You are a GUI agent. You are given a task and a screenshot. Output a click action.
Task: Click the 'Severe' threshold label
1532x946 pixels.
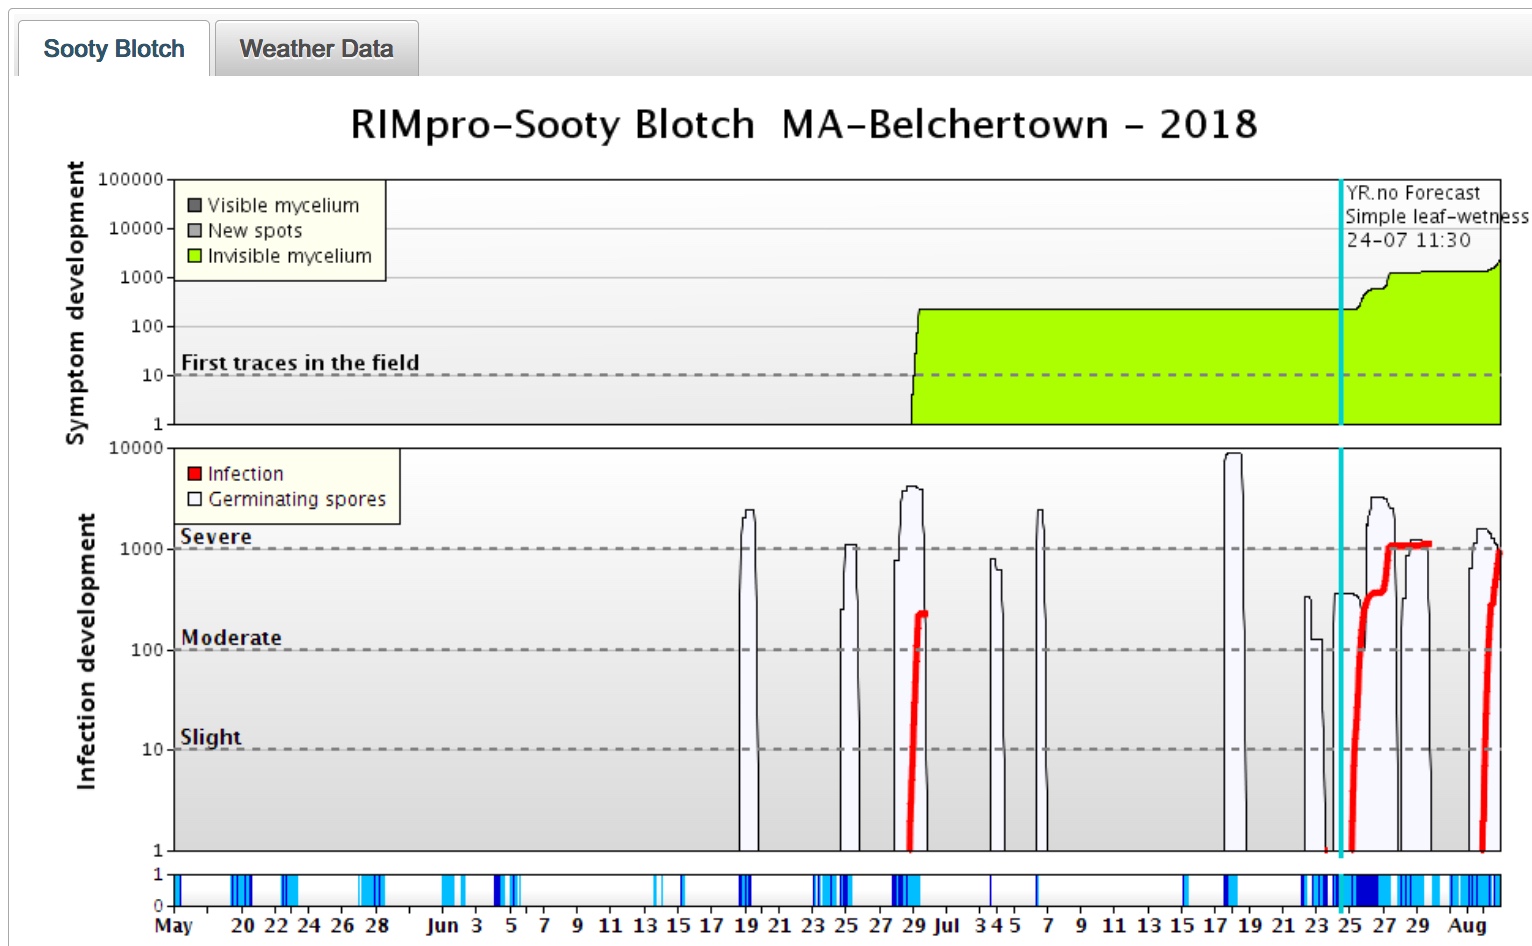pyautogui.click(x=216, y=537)
